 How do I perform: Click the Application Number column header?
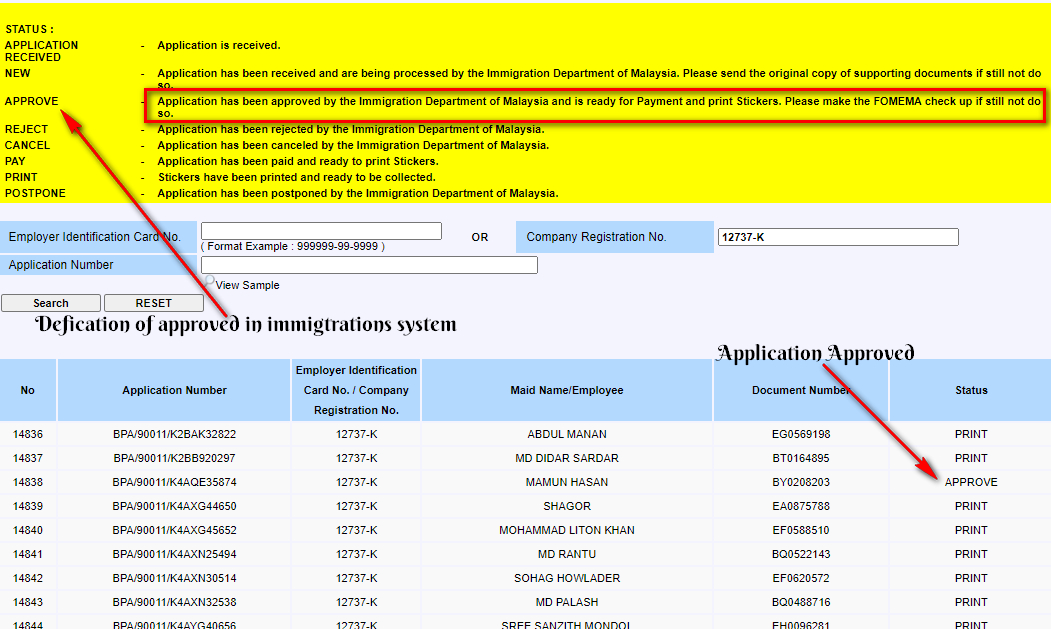click(x=174, y=390)
